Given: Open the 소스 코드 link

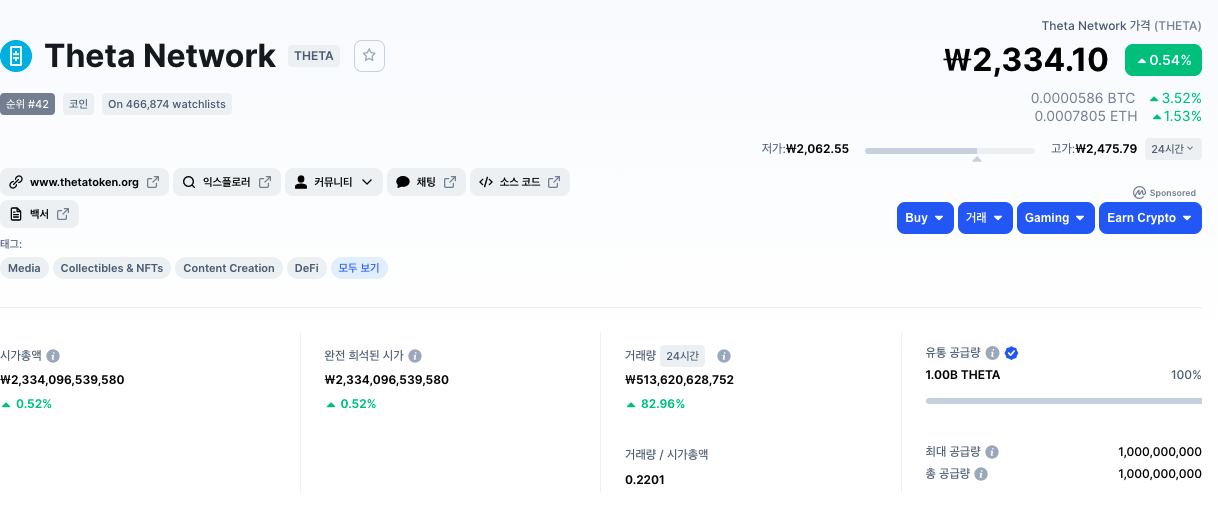Looking at the screenshot, I should click(x=520, y=182).
